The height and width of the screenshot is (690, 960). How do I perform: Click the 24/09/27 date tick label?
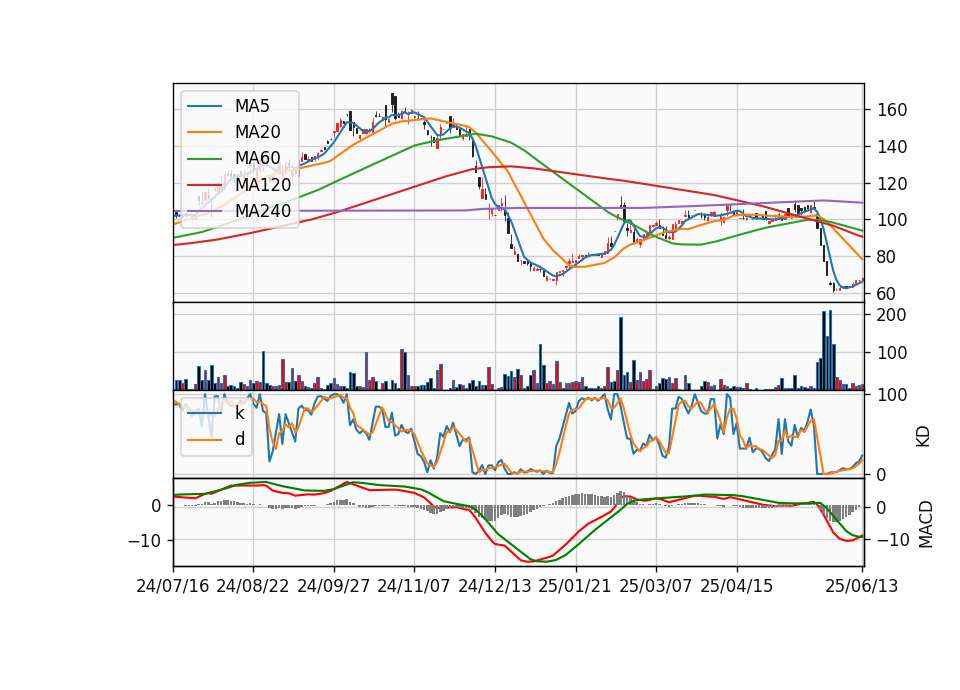pyautogui.click(x=334, y=586)
